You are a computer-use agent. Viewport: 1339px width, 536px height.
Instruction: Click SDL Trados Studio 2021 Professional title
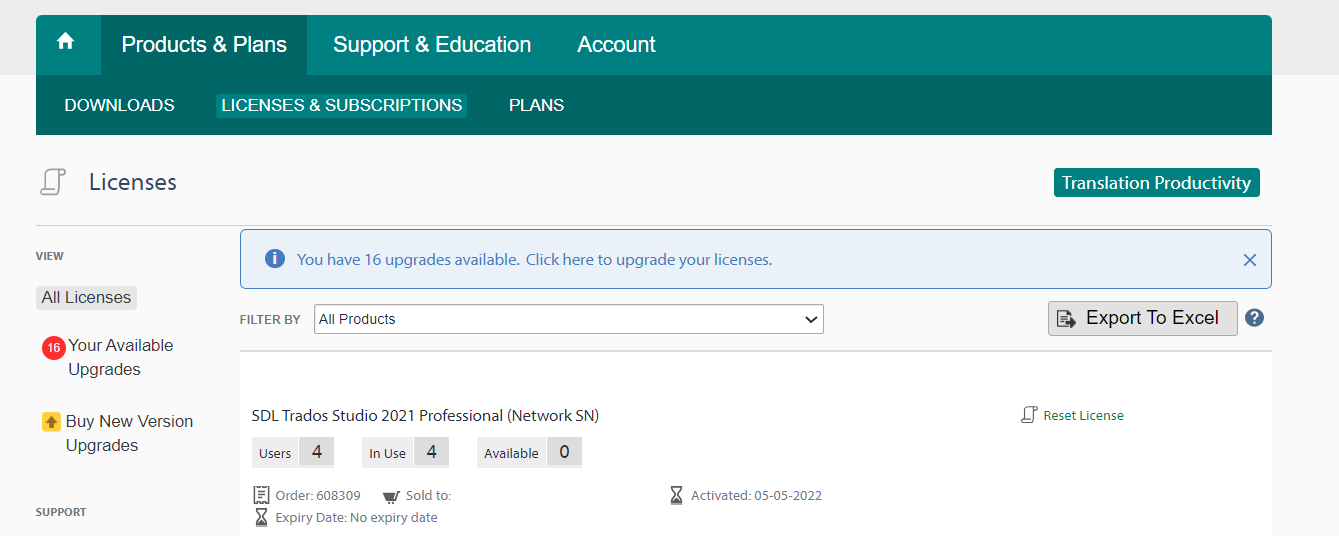coord(425,415)
